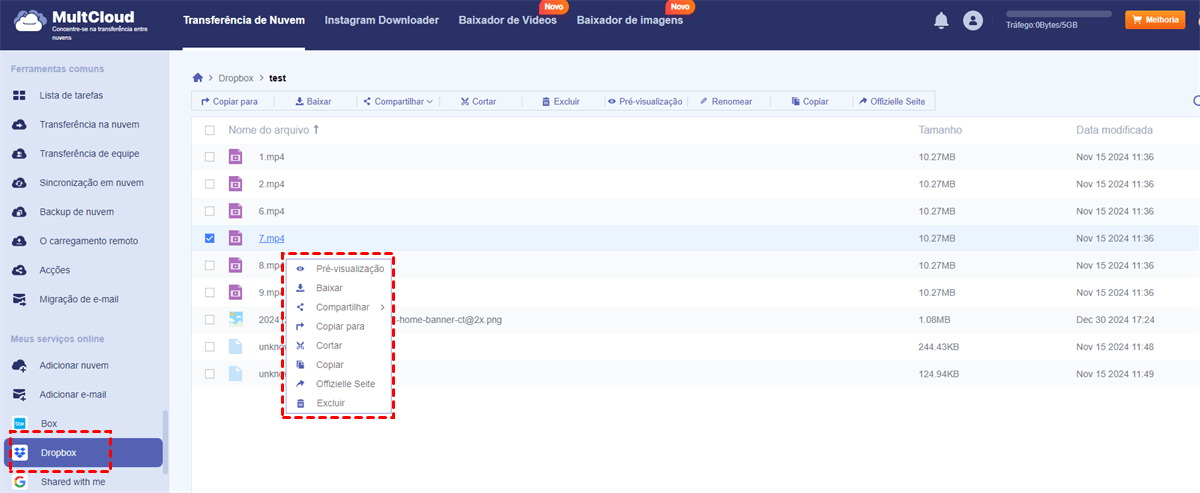Click the Dropbox logo icon in sidebar
This screenshot has width=1200, height=493.
pos(19,453)
